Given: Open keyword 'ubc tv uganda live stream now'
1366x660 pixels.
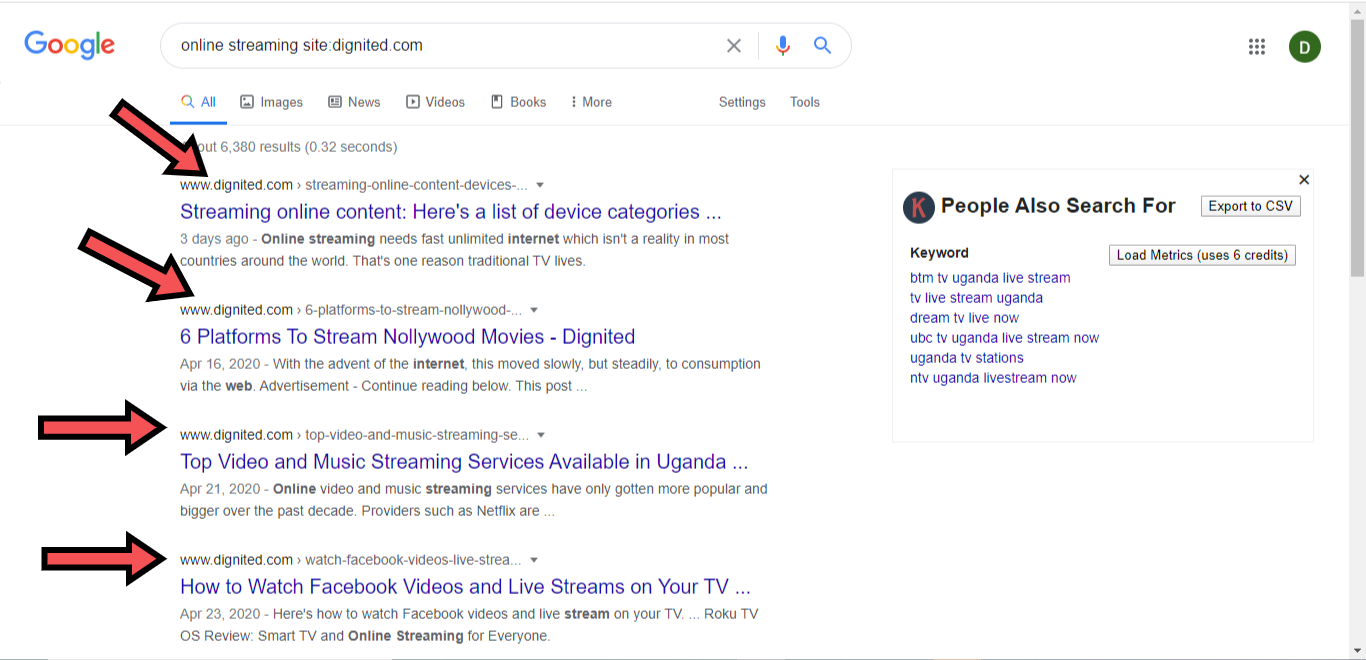Looking at the screenshot, I should pos(1004,338).
